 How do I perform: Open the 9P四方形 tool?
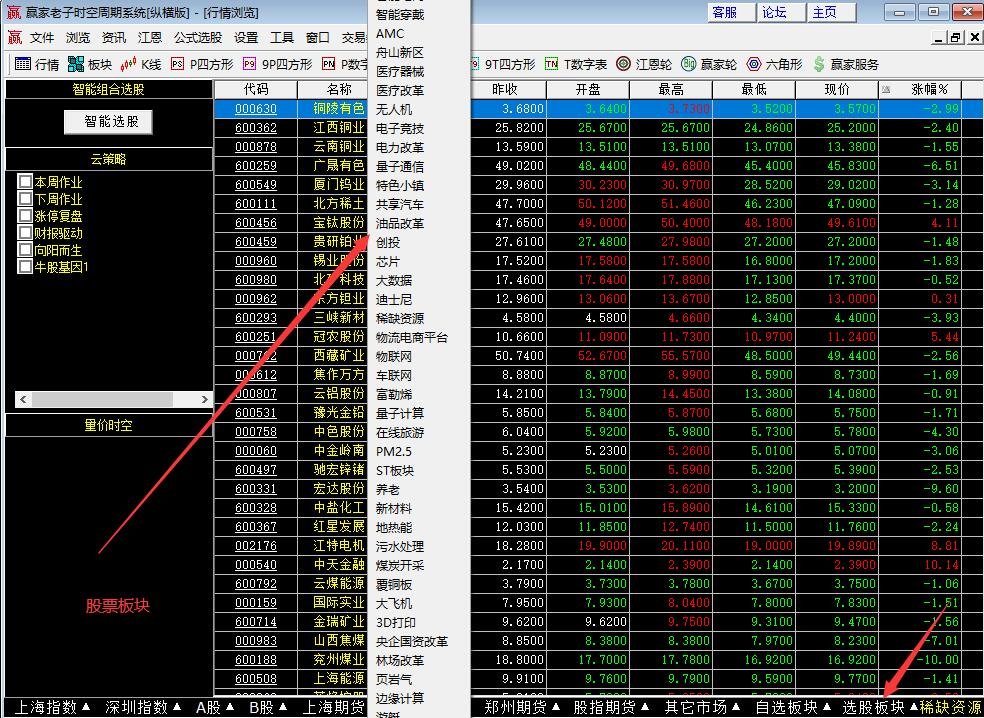[277, 64]
